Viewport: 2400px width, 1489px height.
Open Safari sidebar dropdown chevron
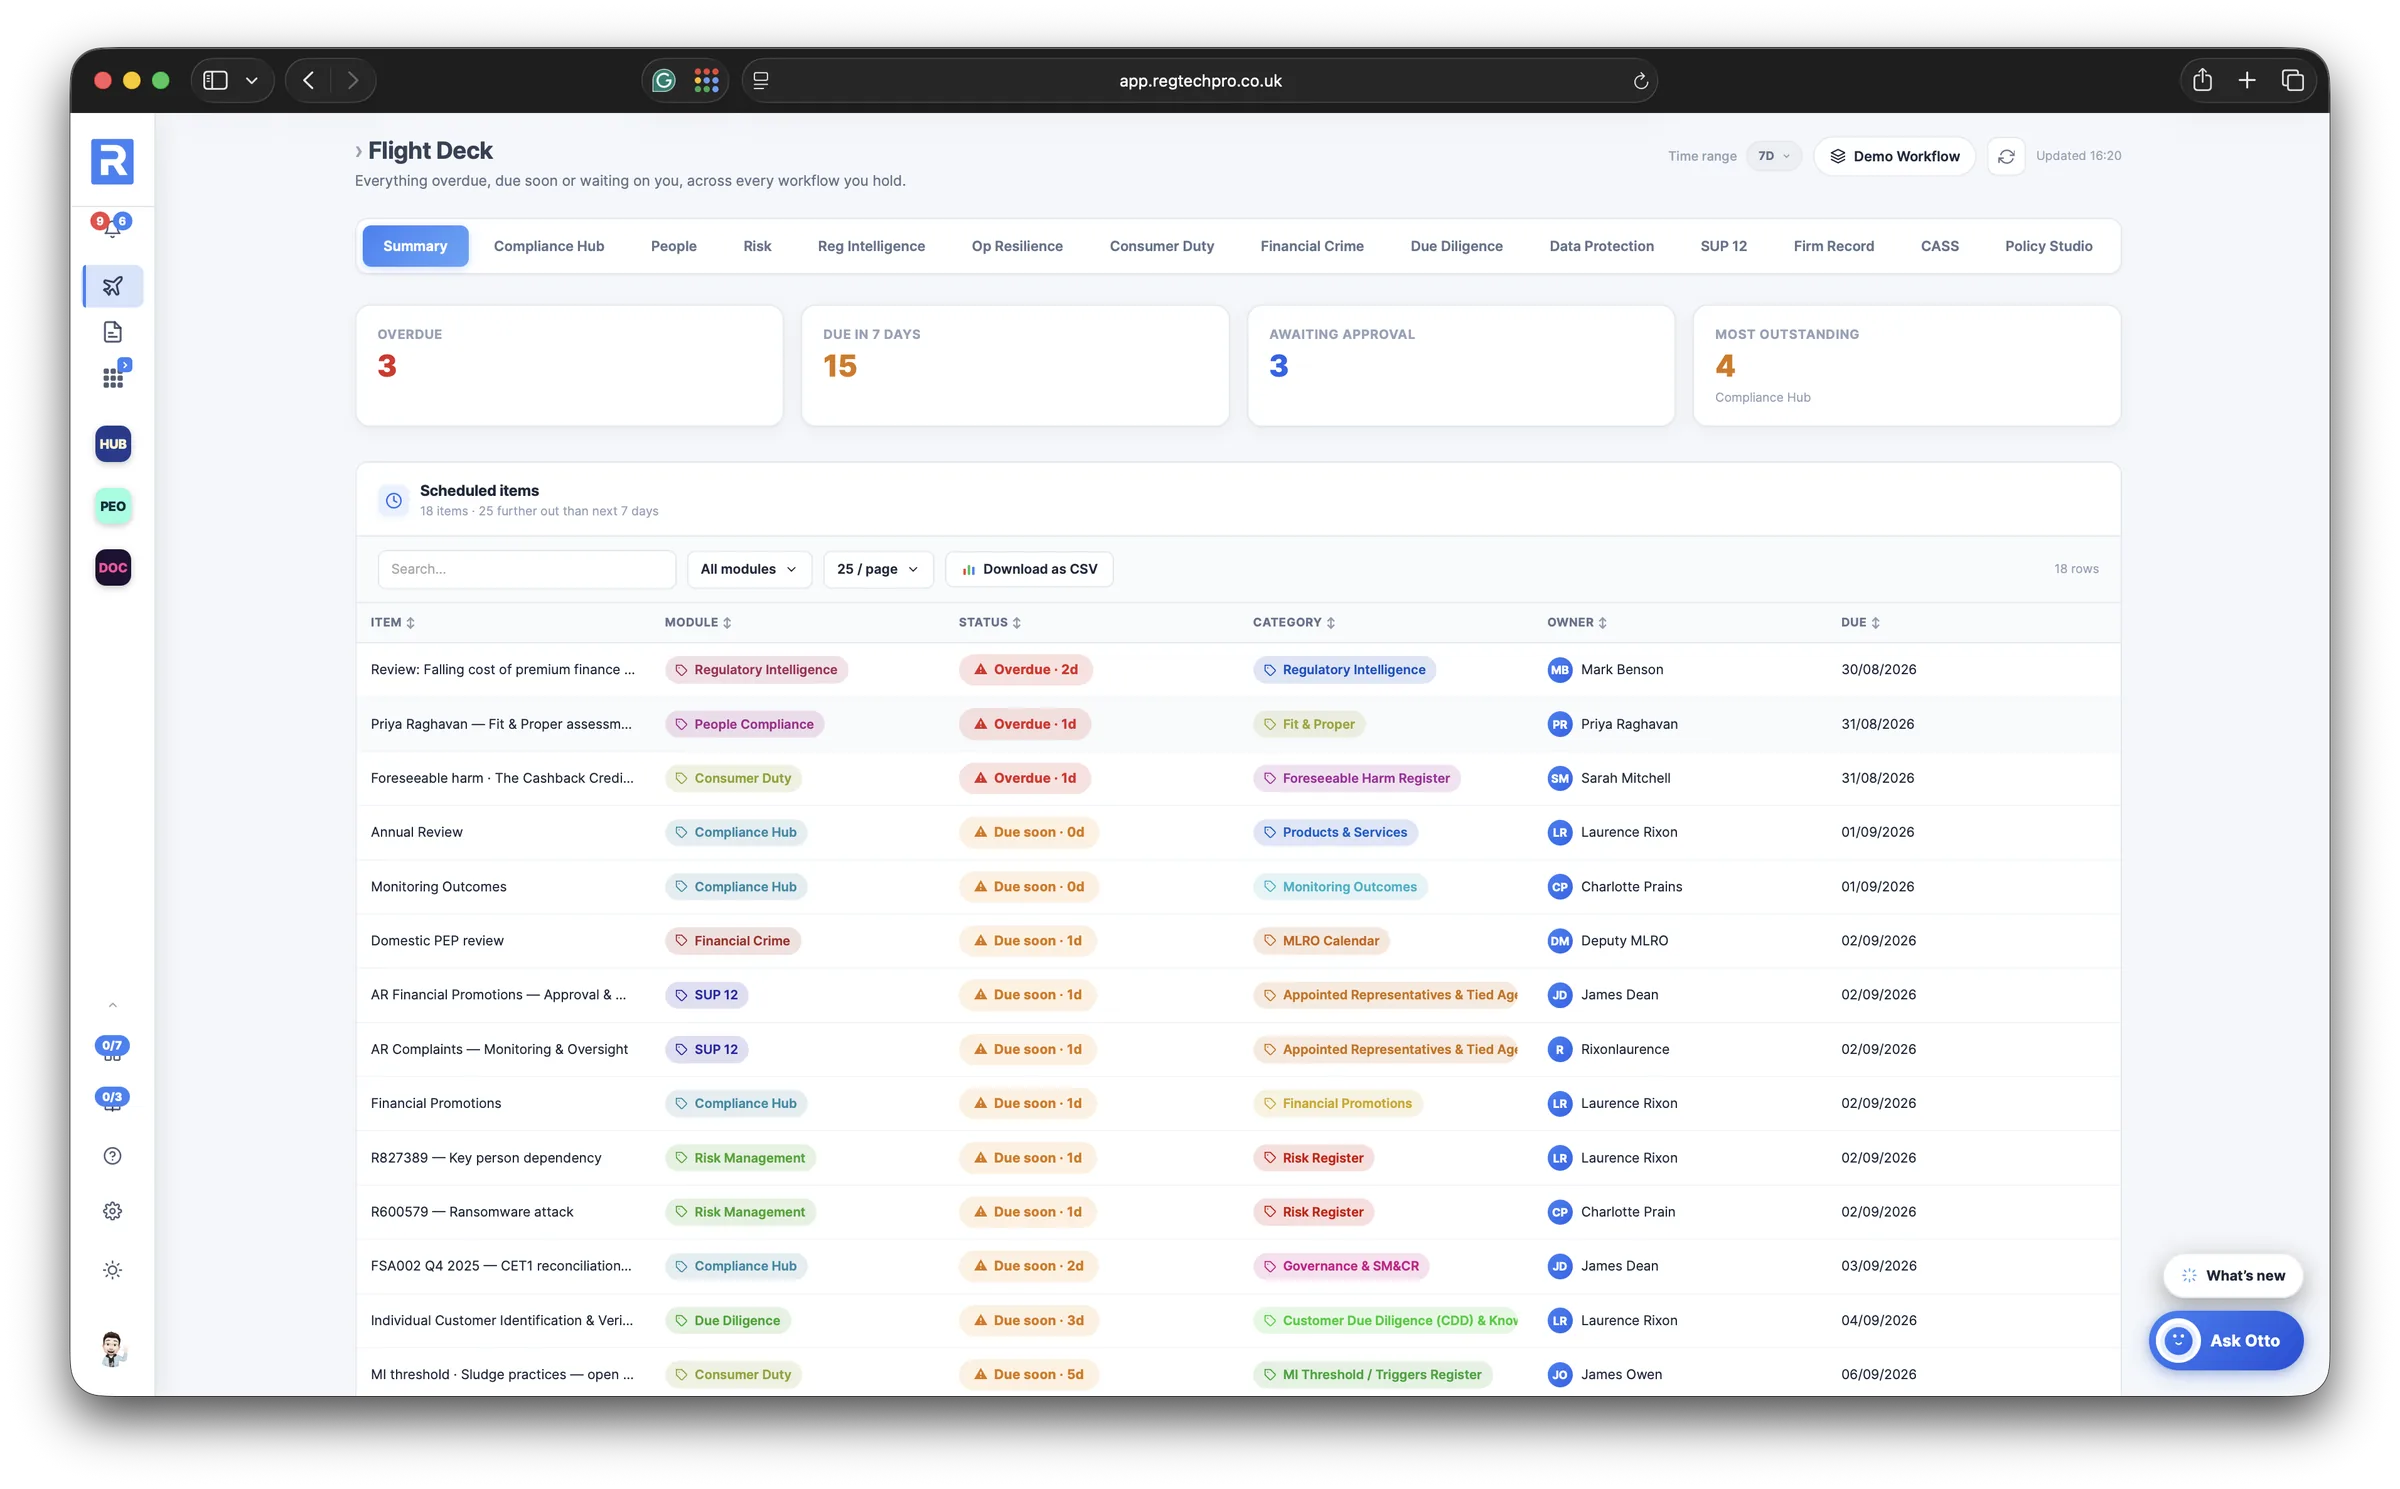[x=252, y=80]
